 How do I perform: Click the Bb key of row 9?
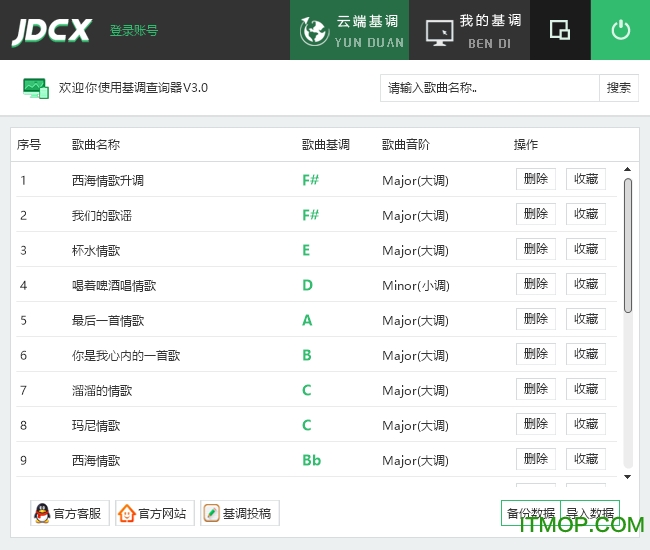[311, 460]
